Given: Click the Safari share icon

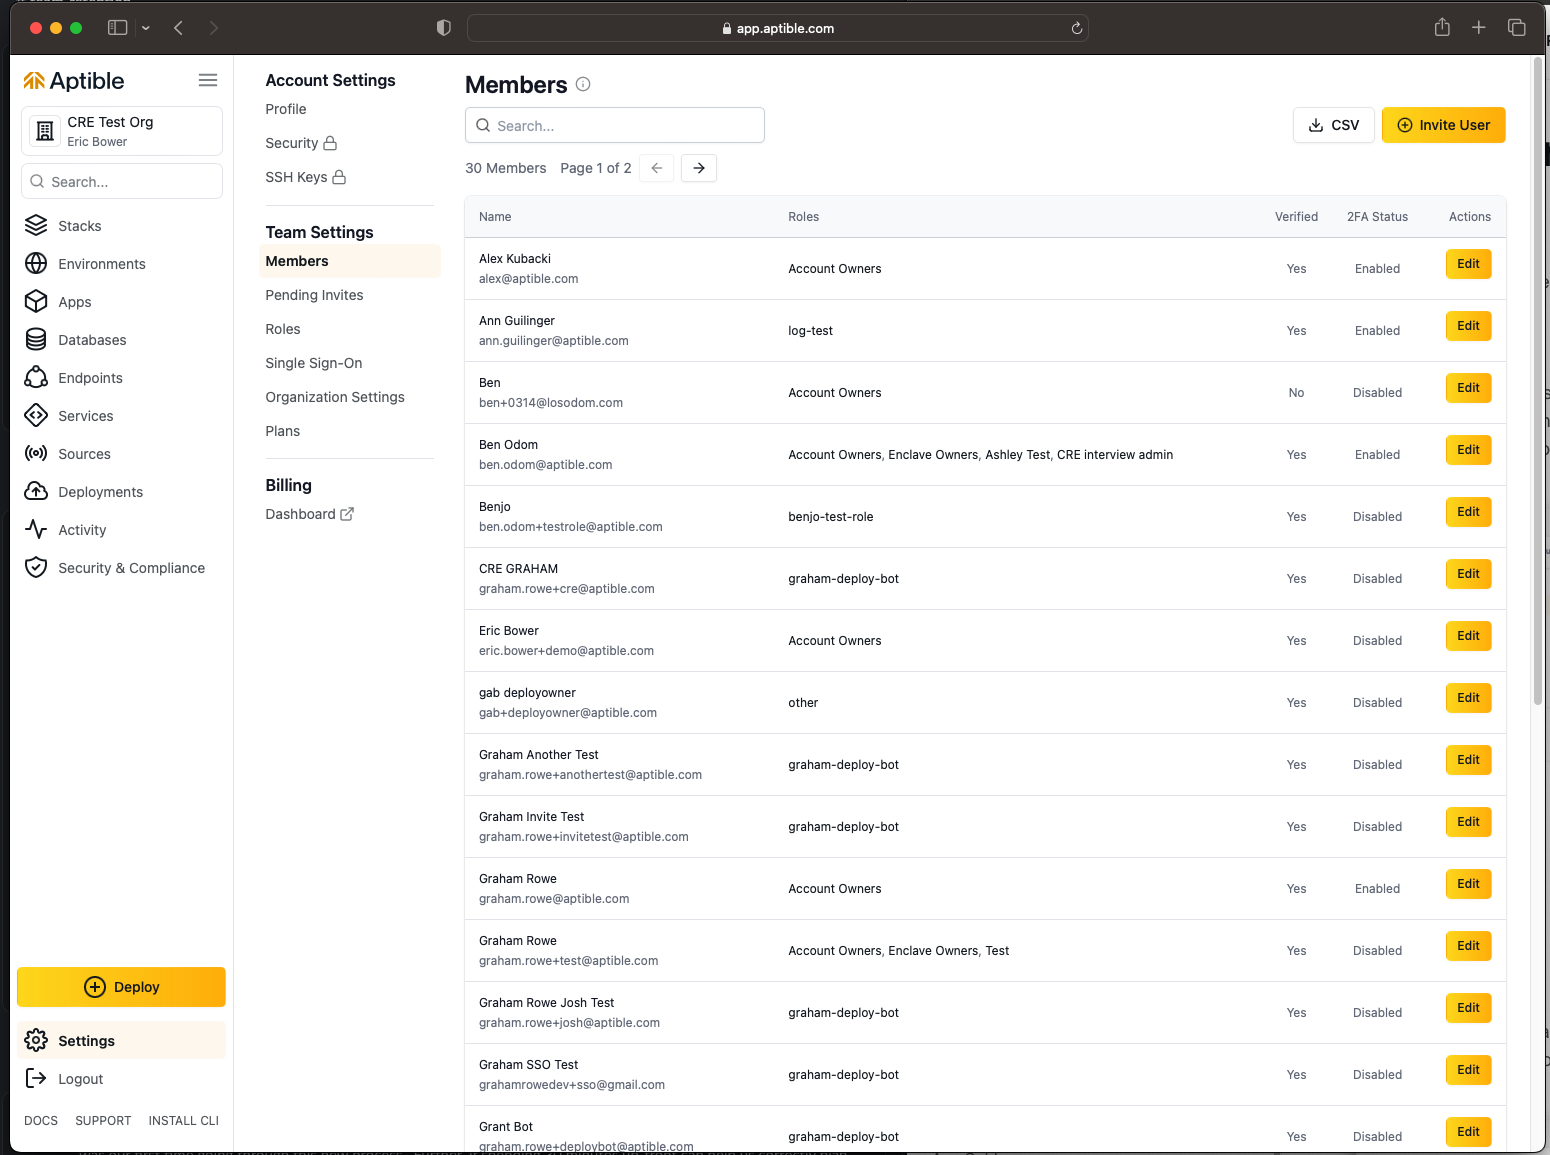Looking at the screenshot, I should coord(1442,28).
